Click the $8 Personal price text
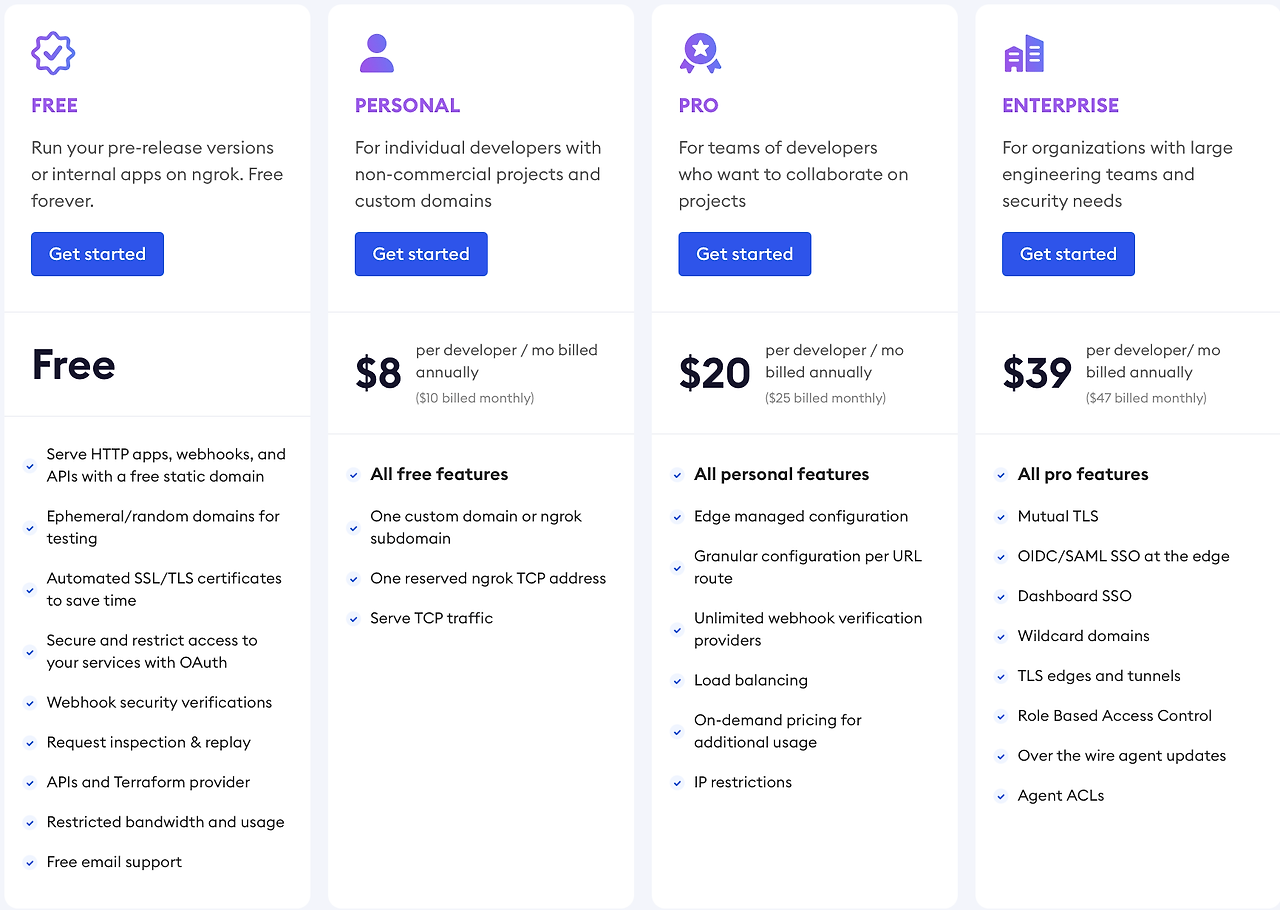 [378, 373]
